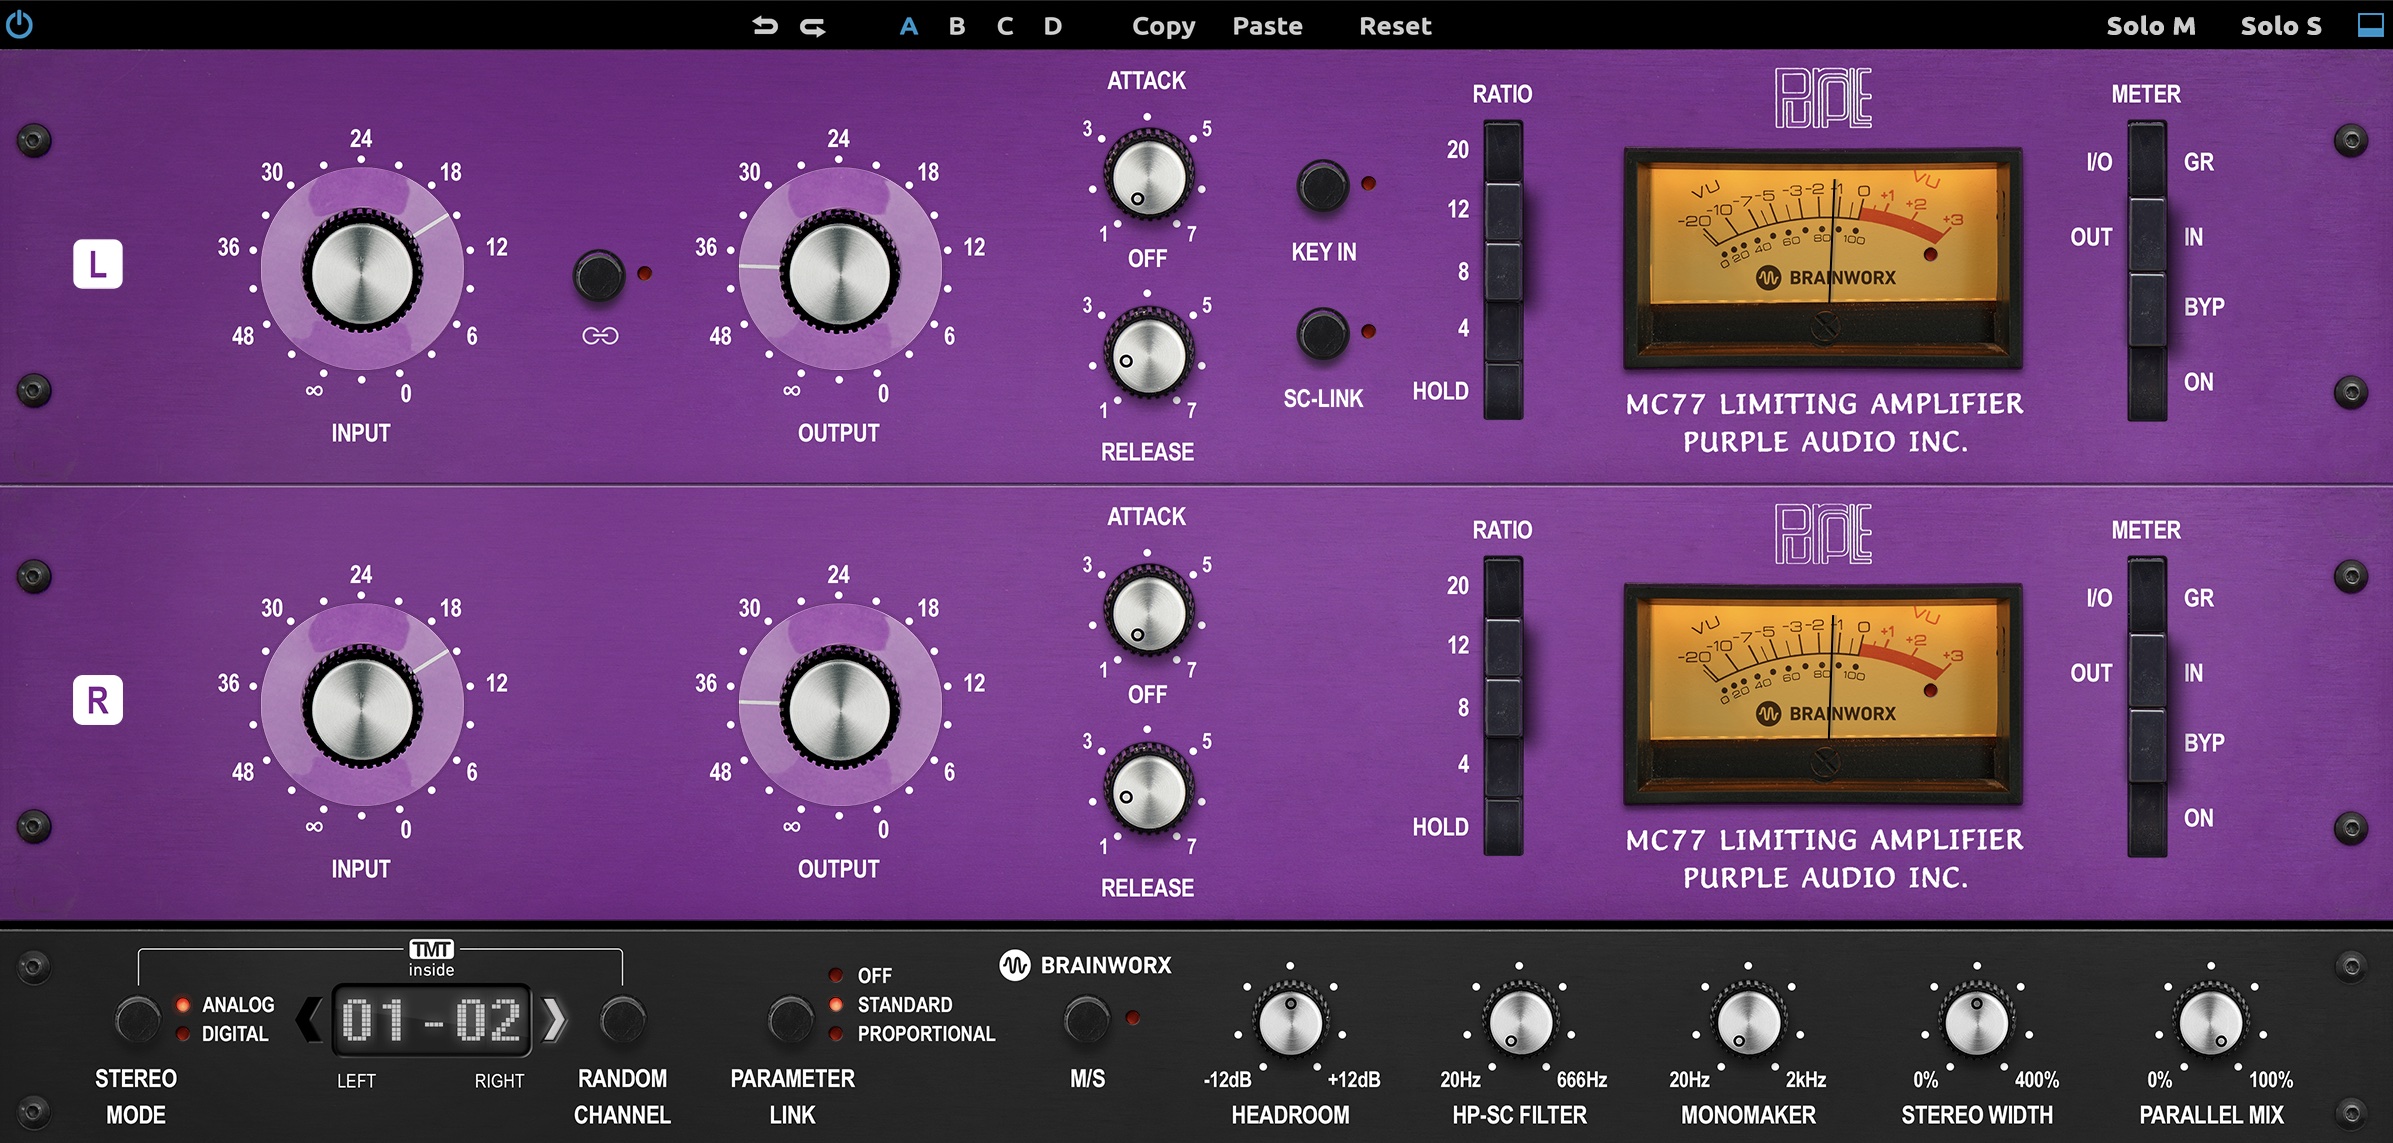The height and width of the screenshot is (1143, 2393).
Task: Select preset slot A
Action: (908, 26)
